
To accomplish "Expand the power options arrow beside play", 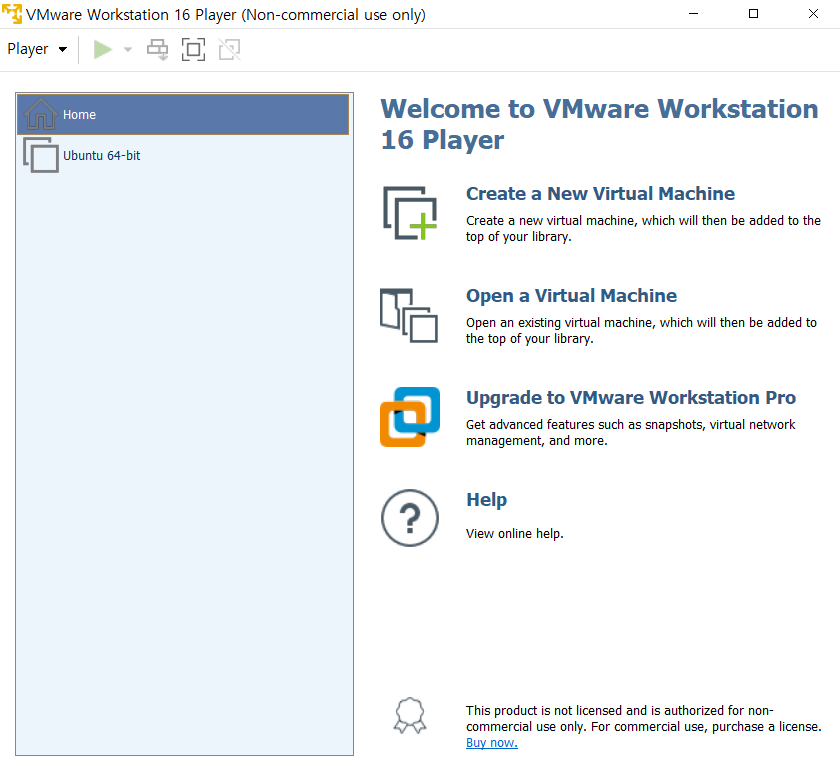I will click(128, 49).
